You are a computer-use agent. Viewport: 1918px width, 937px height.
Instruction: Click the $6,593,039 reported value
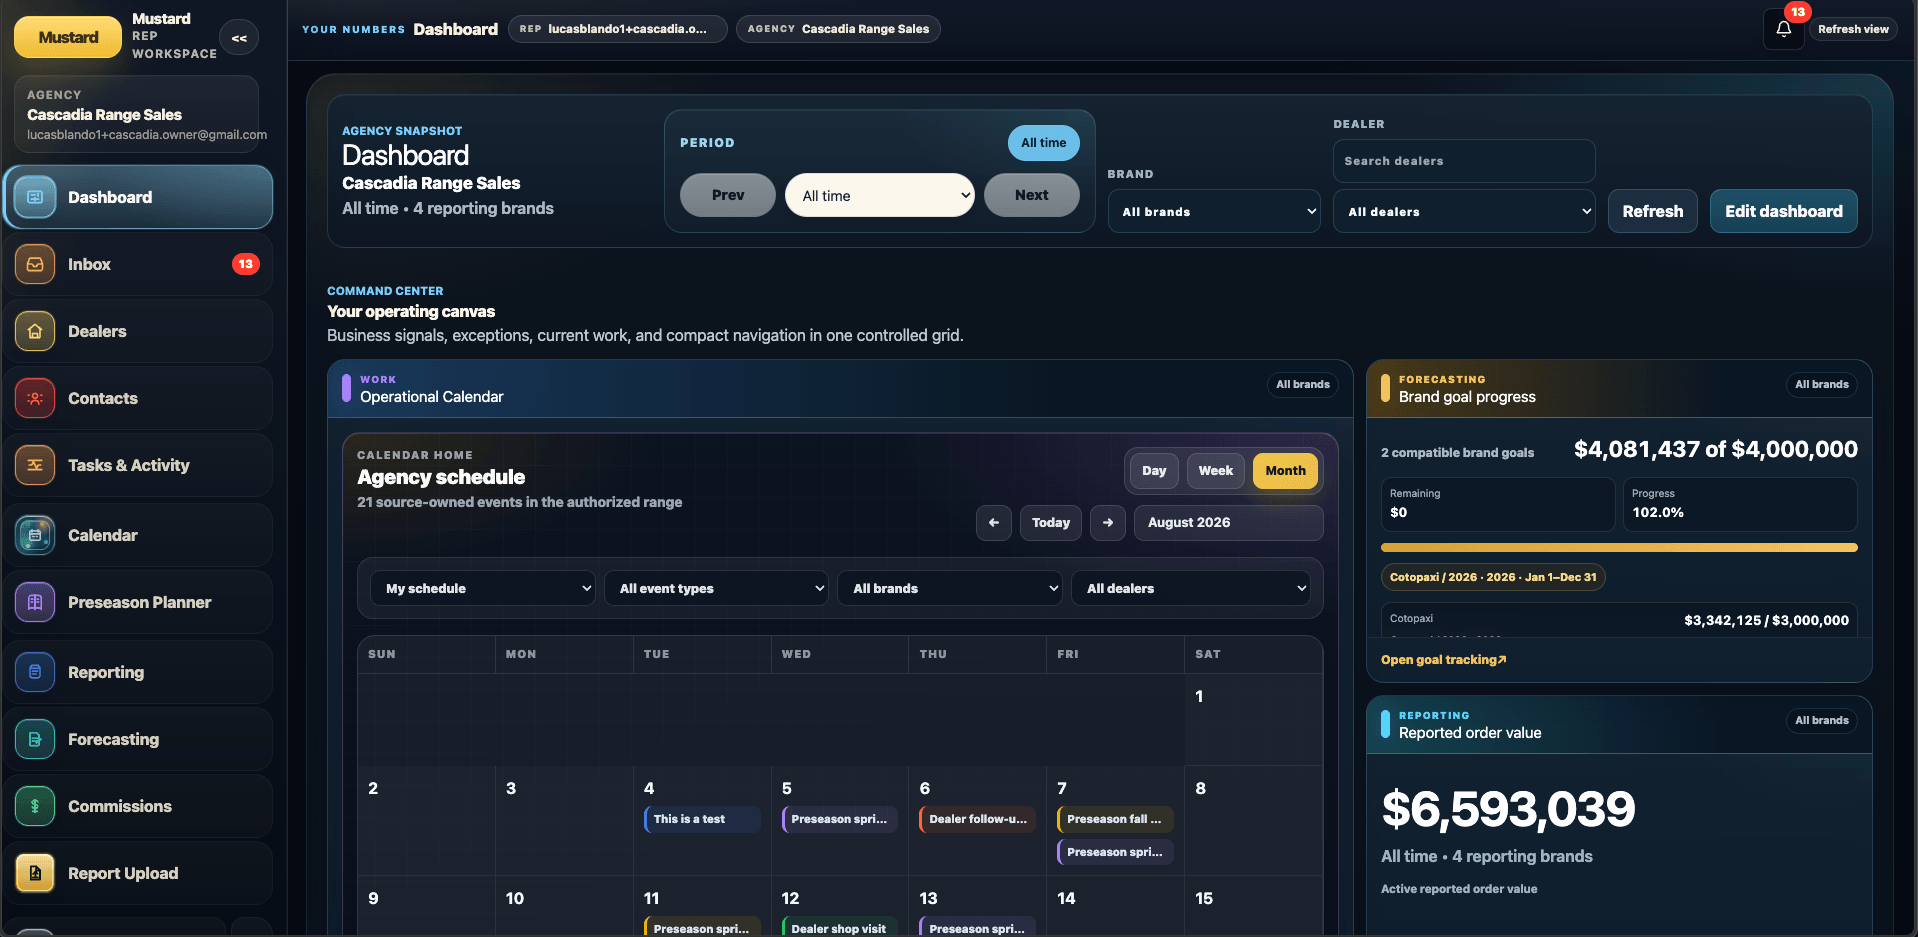(1508, 809)
